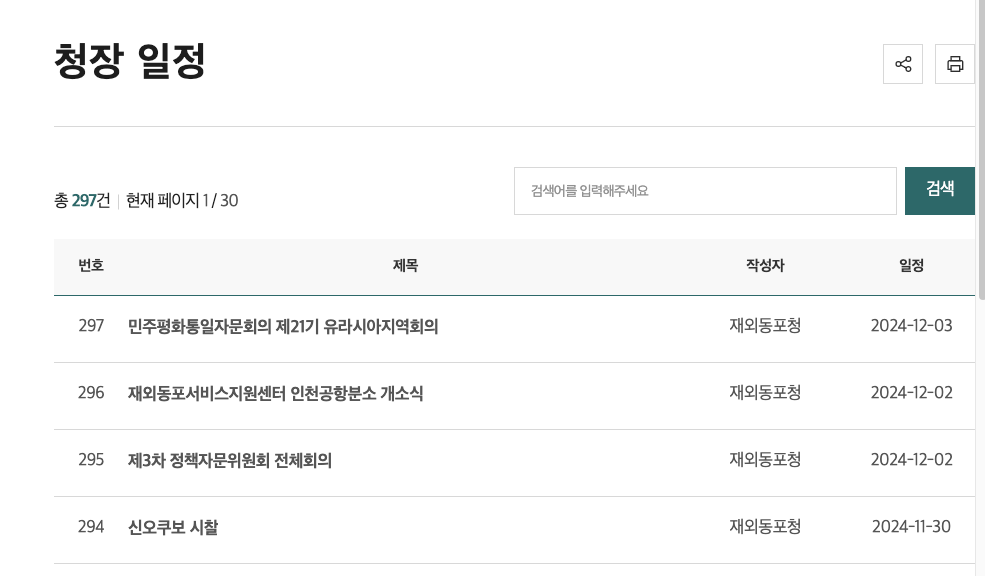The image size is (985, 576).
Task: Focus the 검색어를 입력해주세요 search field
Action: (705, 191)
